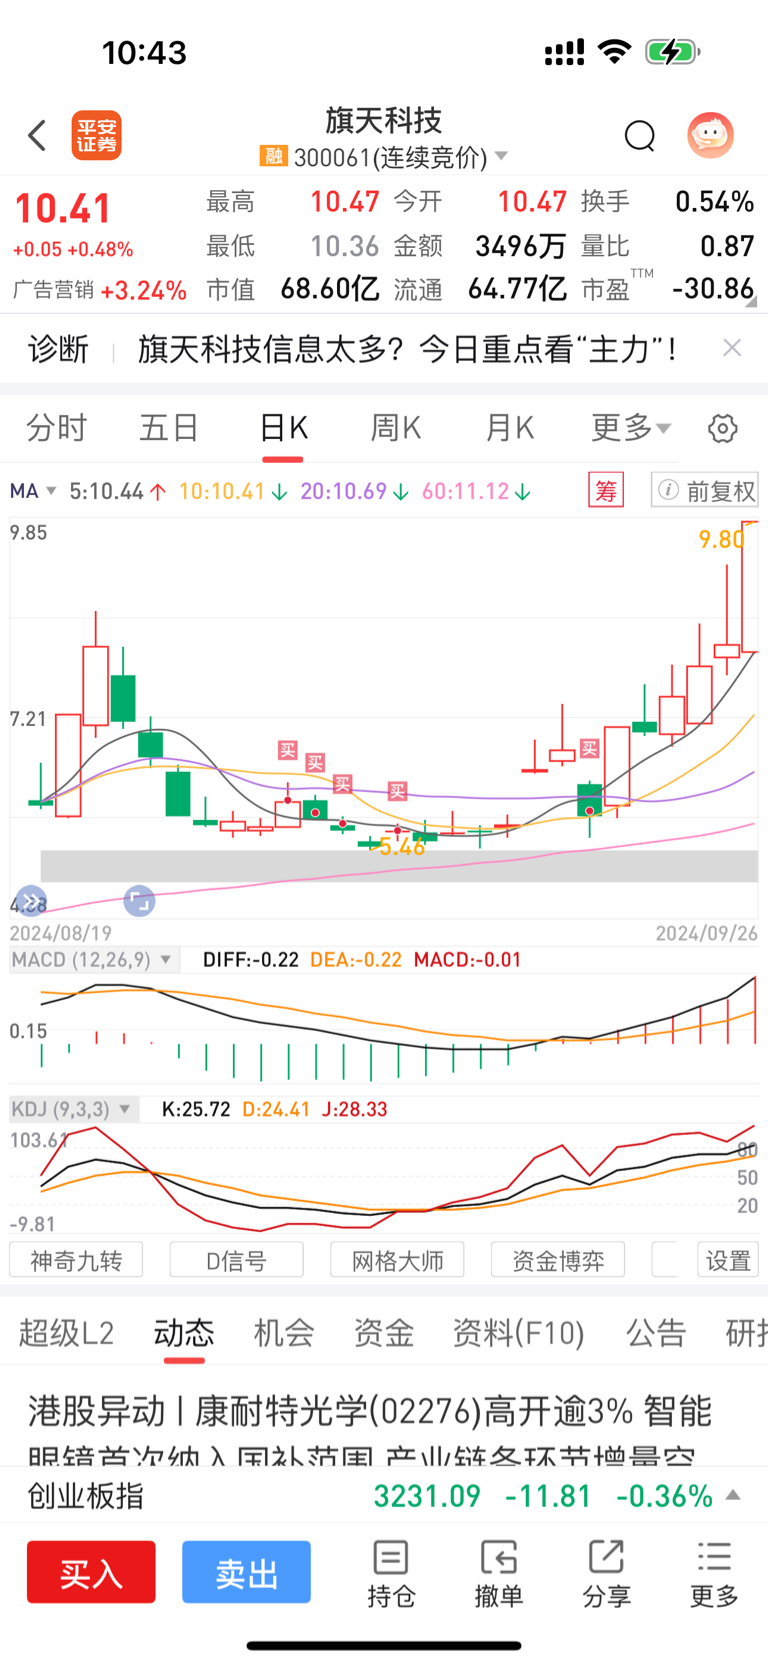
Task: Tap the cellular signal bars icon
Action: click(x=564, y=52)
